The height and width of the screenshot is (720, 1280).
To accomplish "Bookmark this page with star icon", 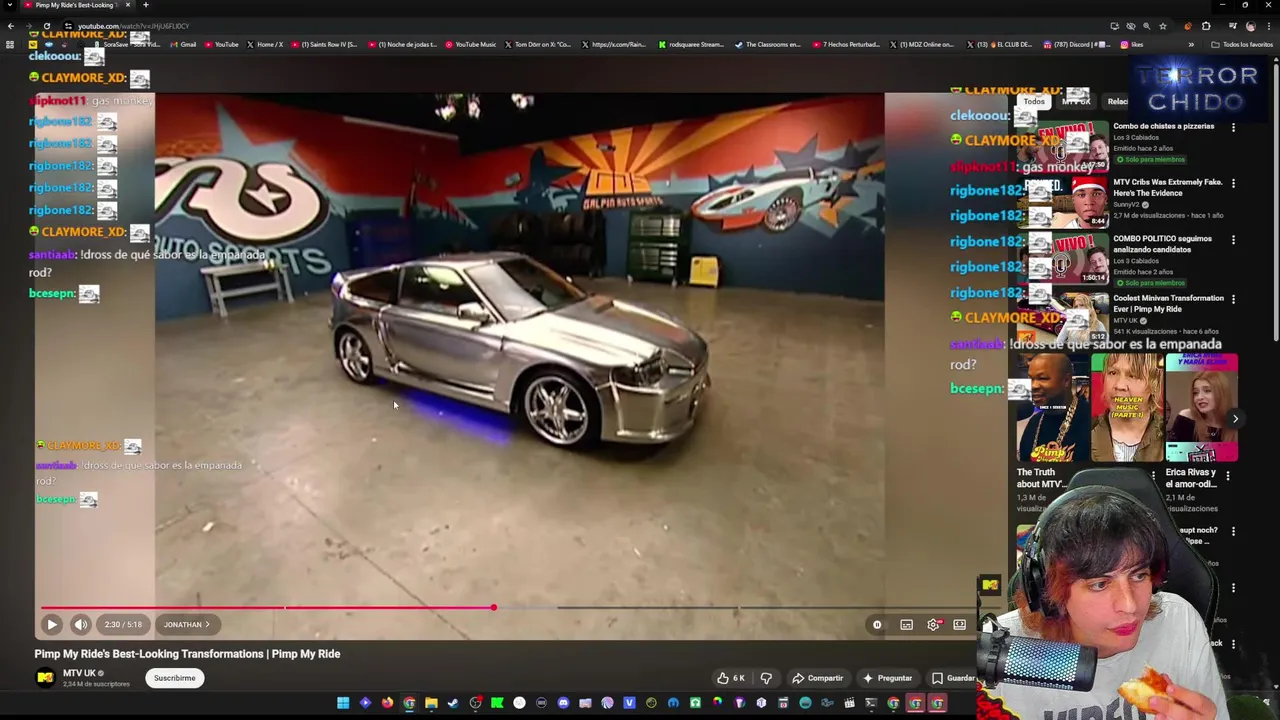I will pos(1163,26).
